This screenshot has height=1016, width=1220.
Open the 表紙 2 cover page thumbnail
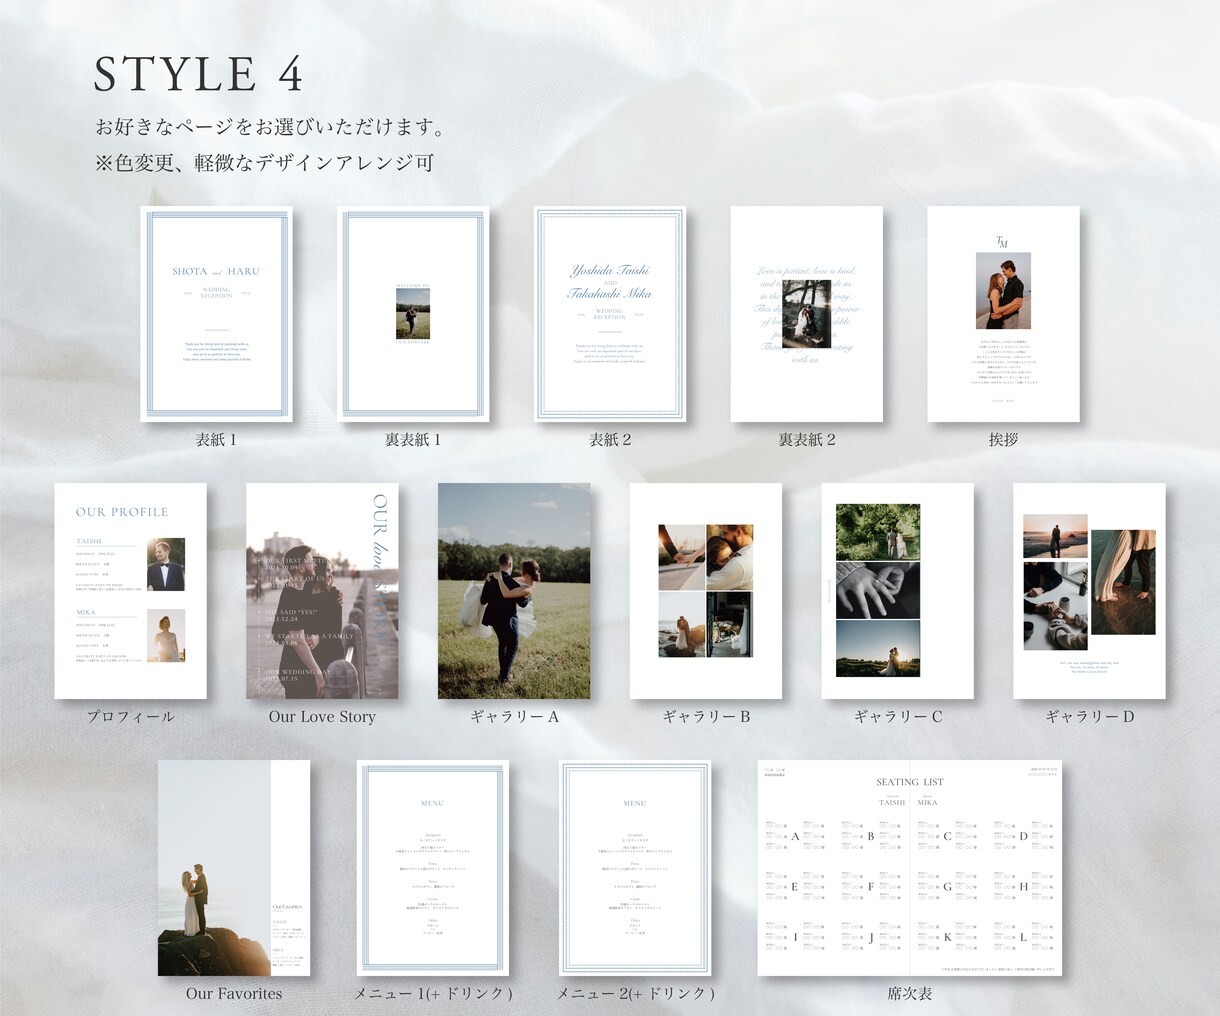click(610, 314)
